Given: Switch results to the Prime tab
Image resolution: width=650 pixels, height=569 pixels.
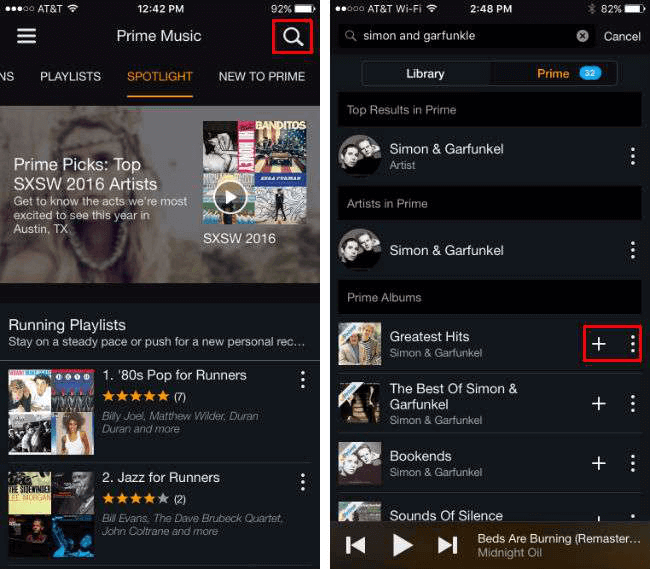Looking at the screenshot, I should click(x=553, y=74).
